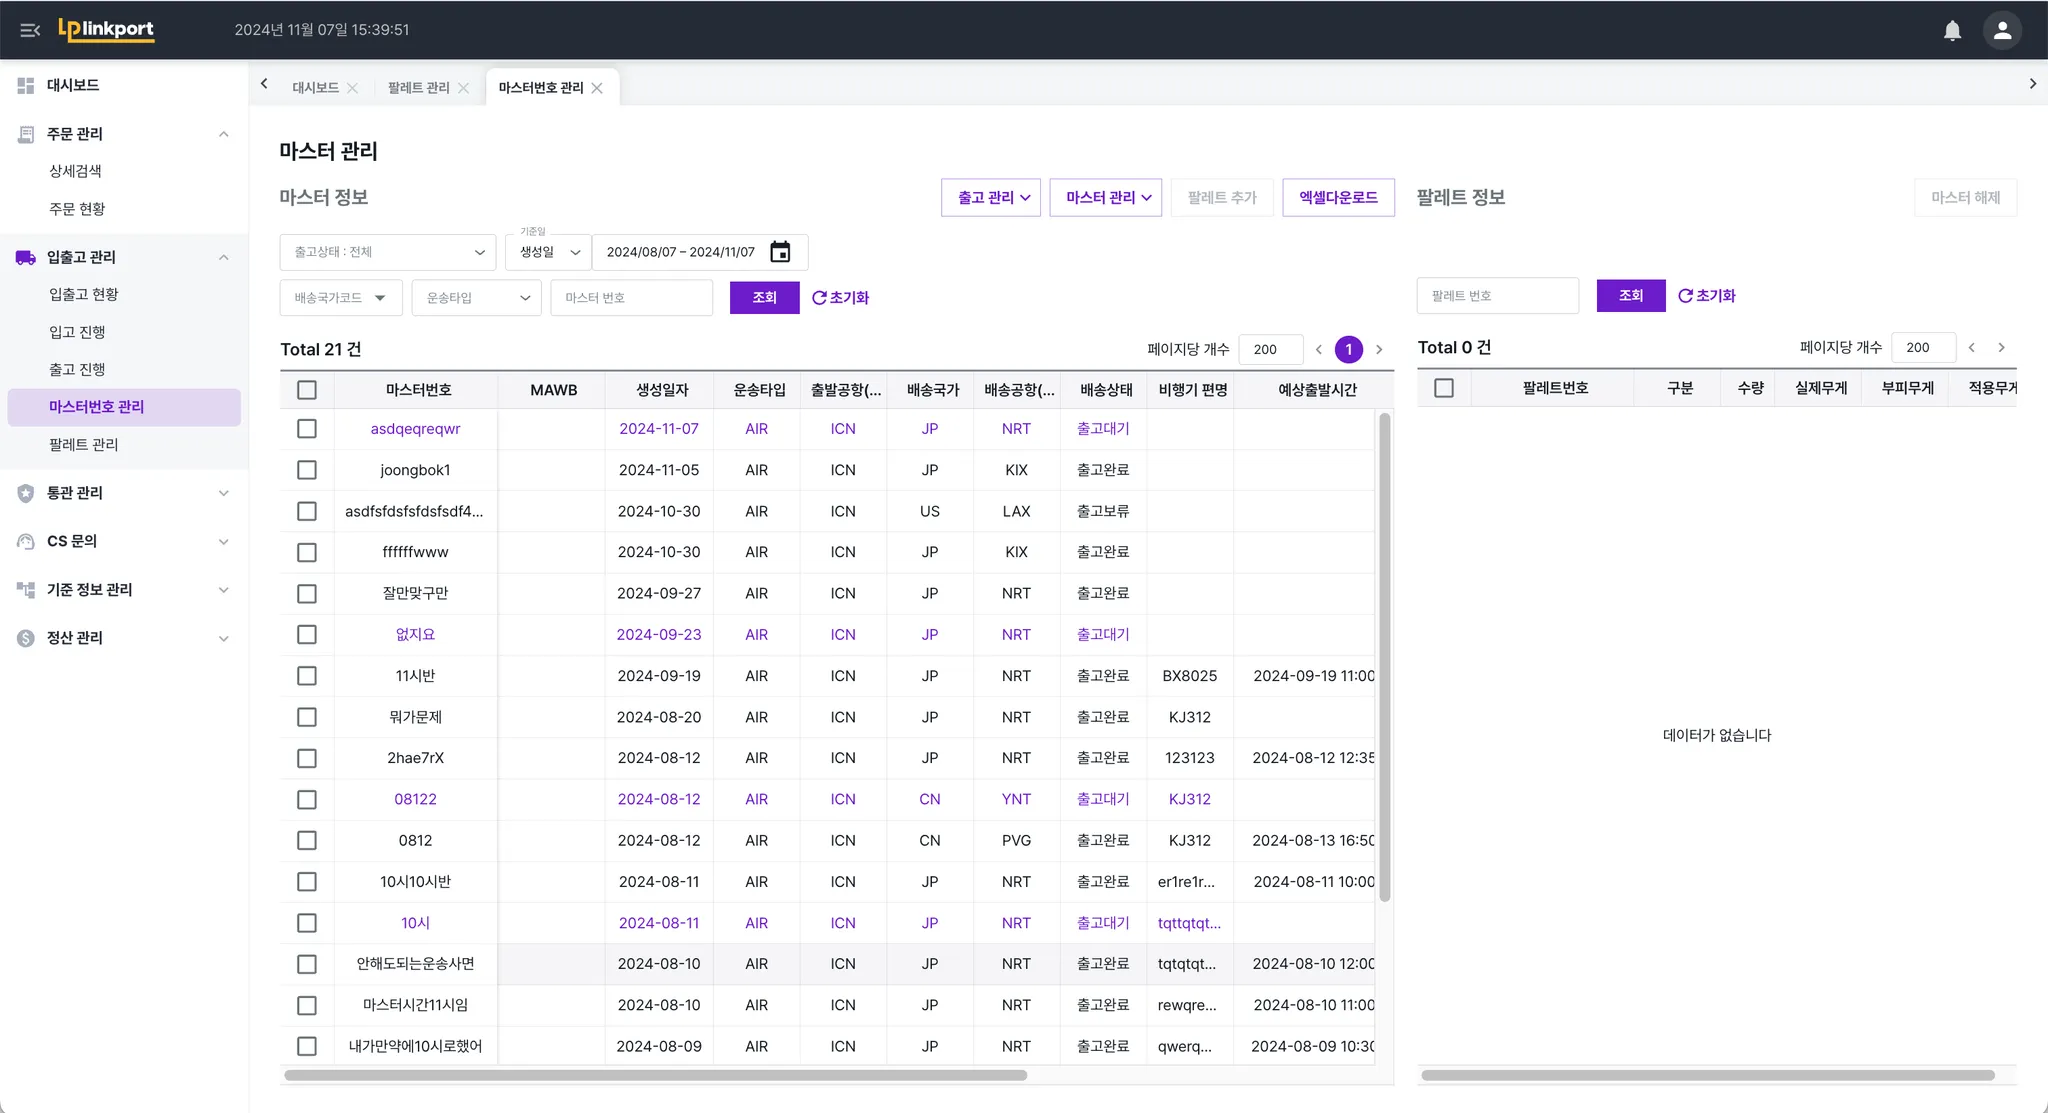The height and width of the screenshot is (1113, 2048).
Task: Open 팔레트 관리 in the sidebar menu
Action: (x=84, y=444)
